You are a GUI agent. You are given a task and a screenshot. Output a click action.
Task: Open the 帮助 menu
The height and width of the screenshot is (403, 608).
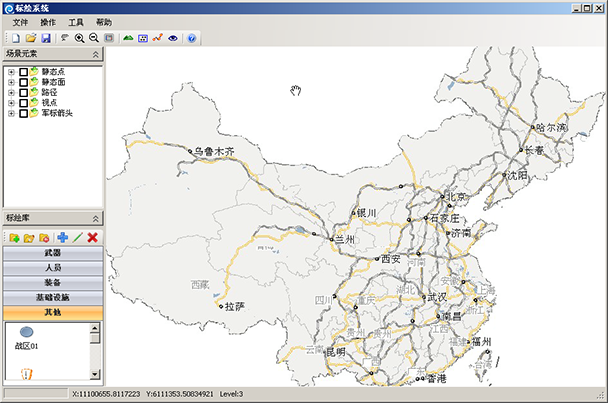104,22
